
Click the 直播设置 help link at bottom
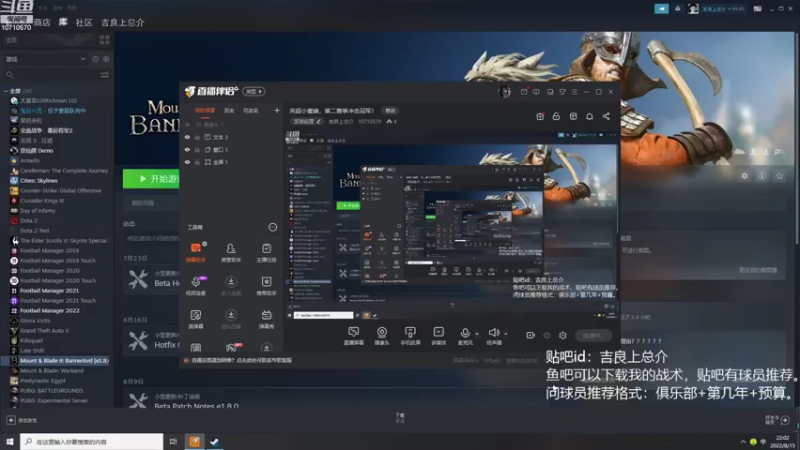(241, 360)
